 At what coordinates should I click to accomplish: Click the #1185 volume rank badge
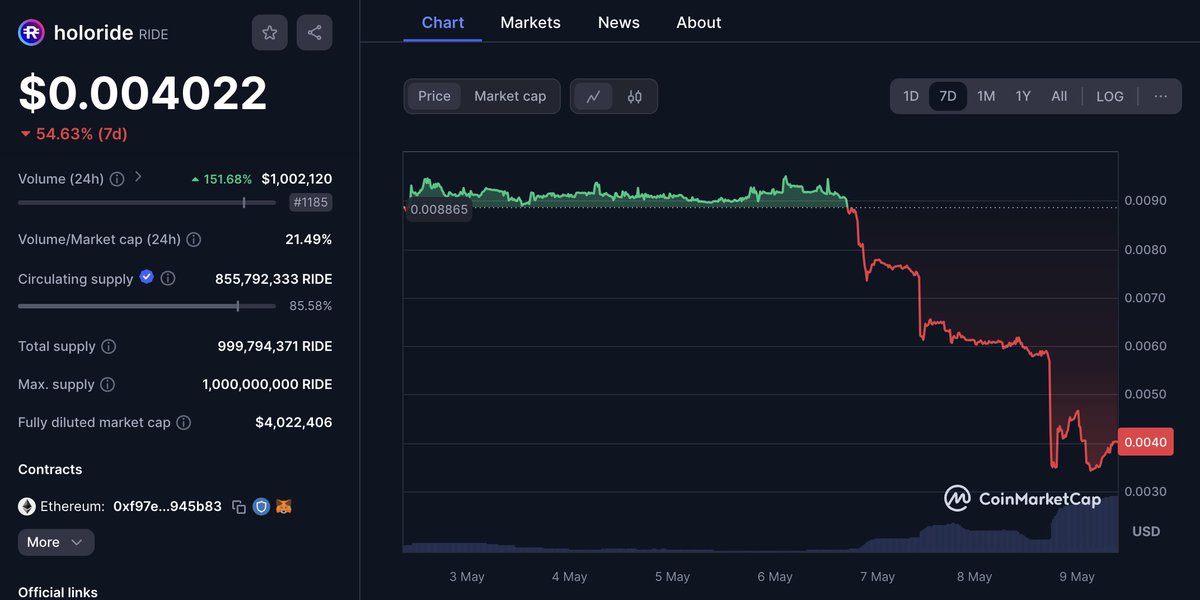pyautogui.click(x=310, y=203)
